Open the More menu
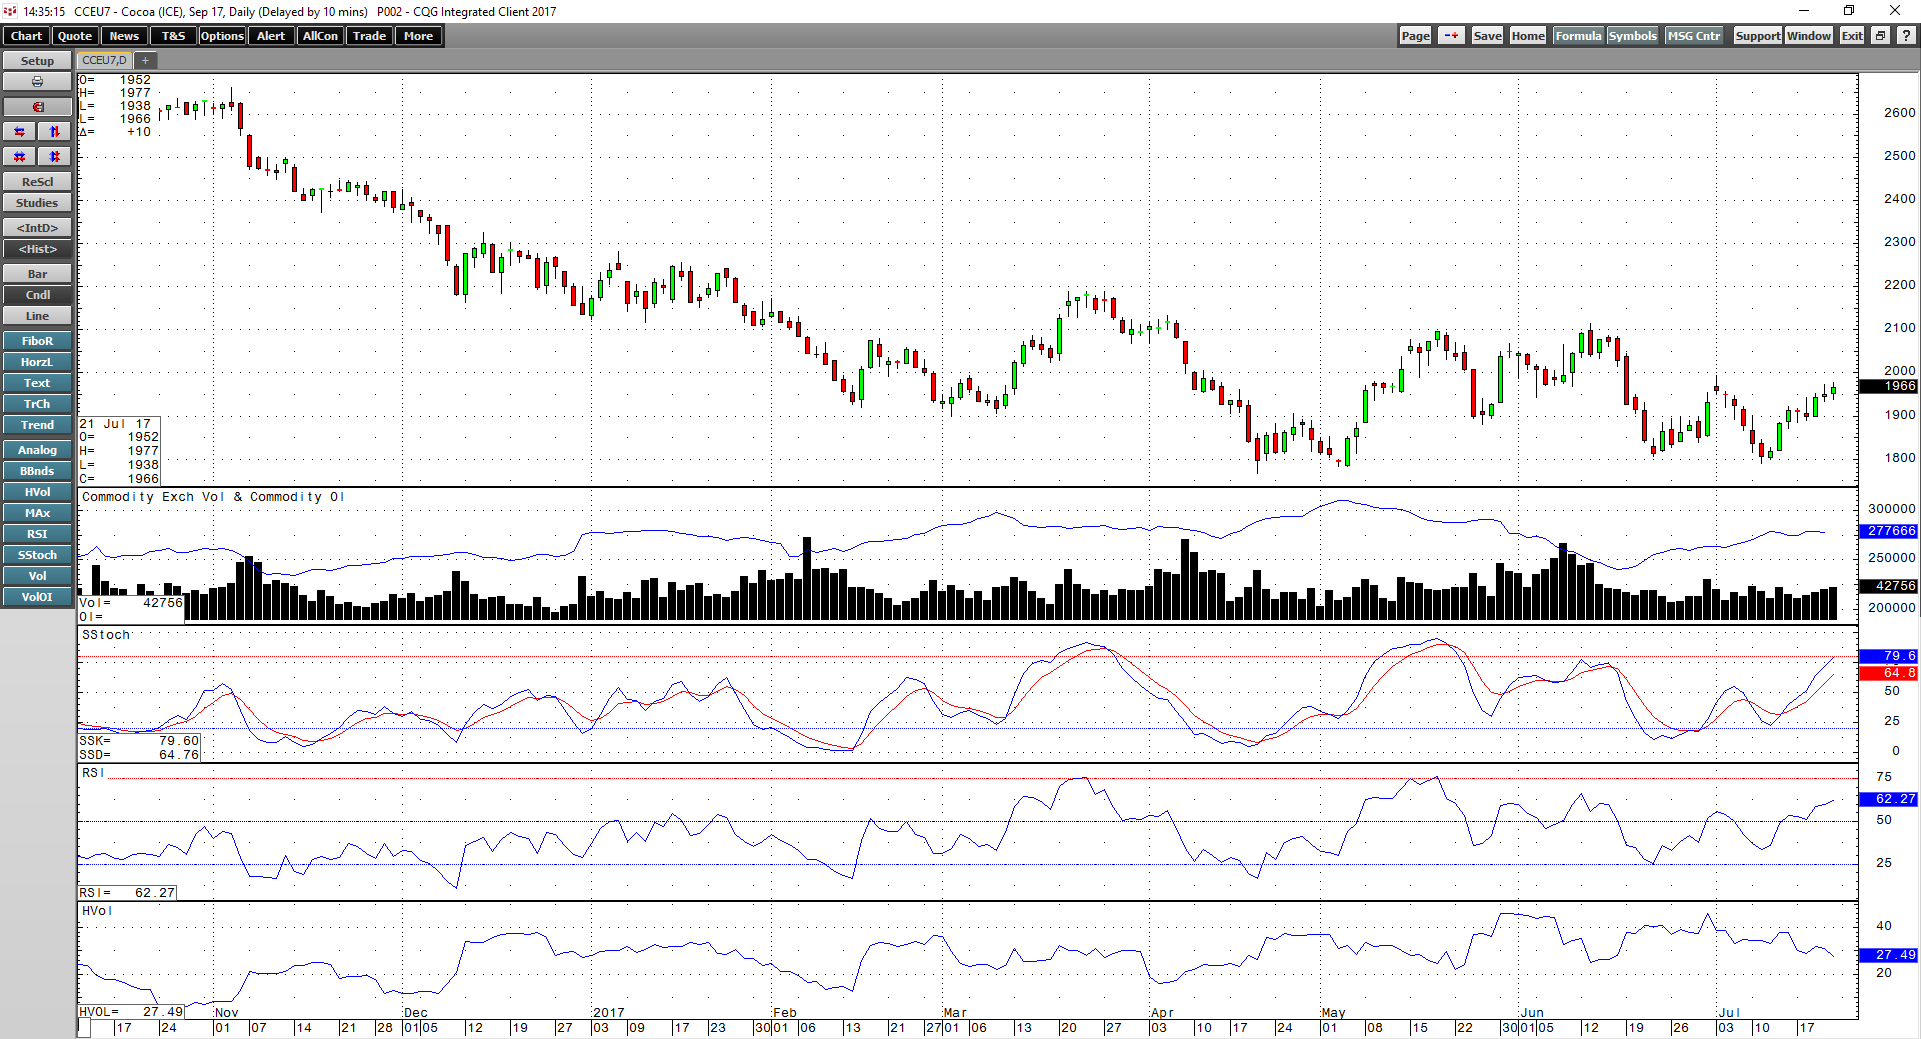The height and width of the screenshot is (1039, 1921). (x=418, y=35)
